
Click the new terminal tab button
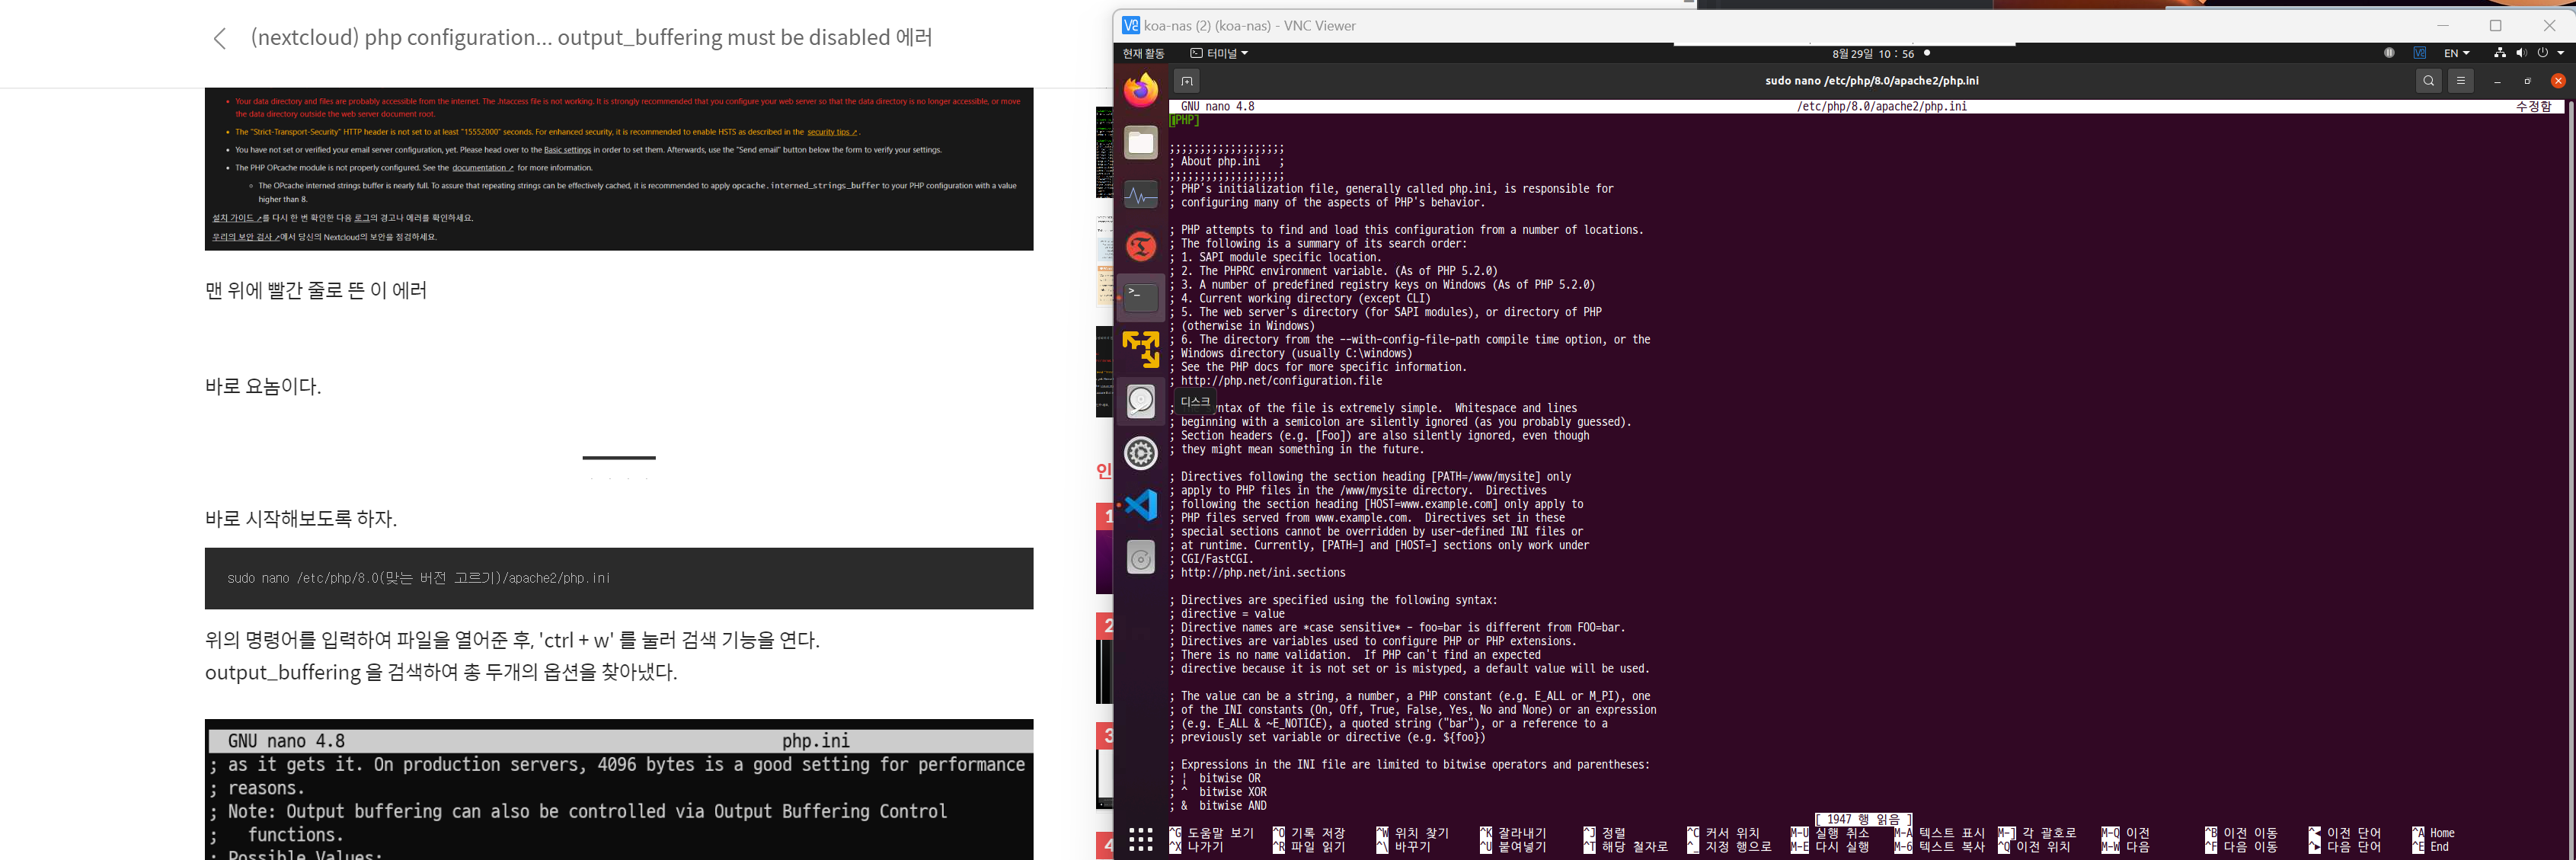coord(1186,81)
